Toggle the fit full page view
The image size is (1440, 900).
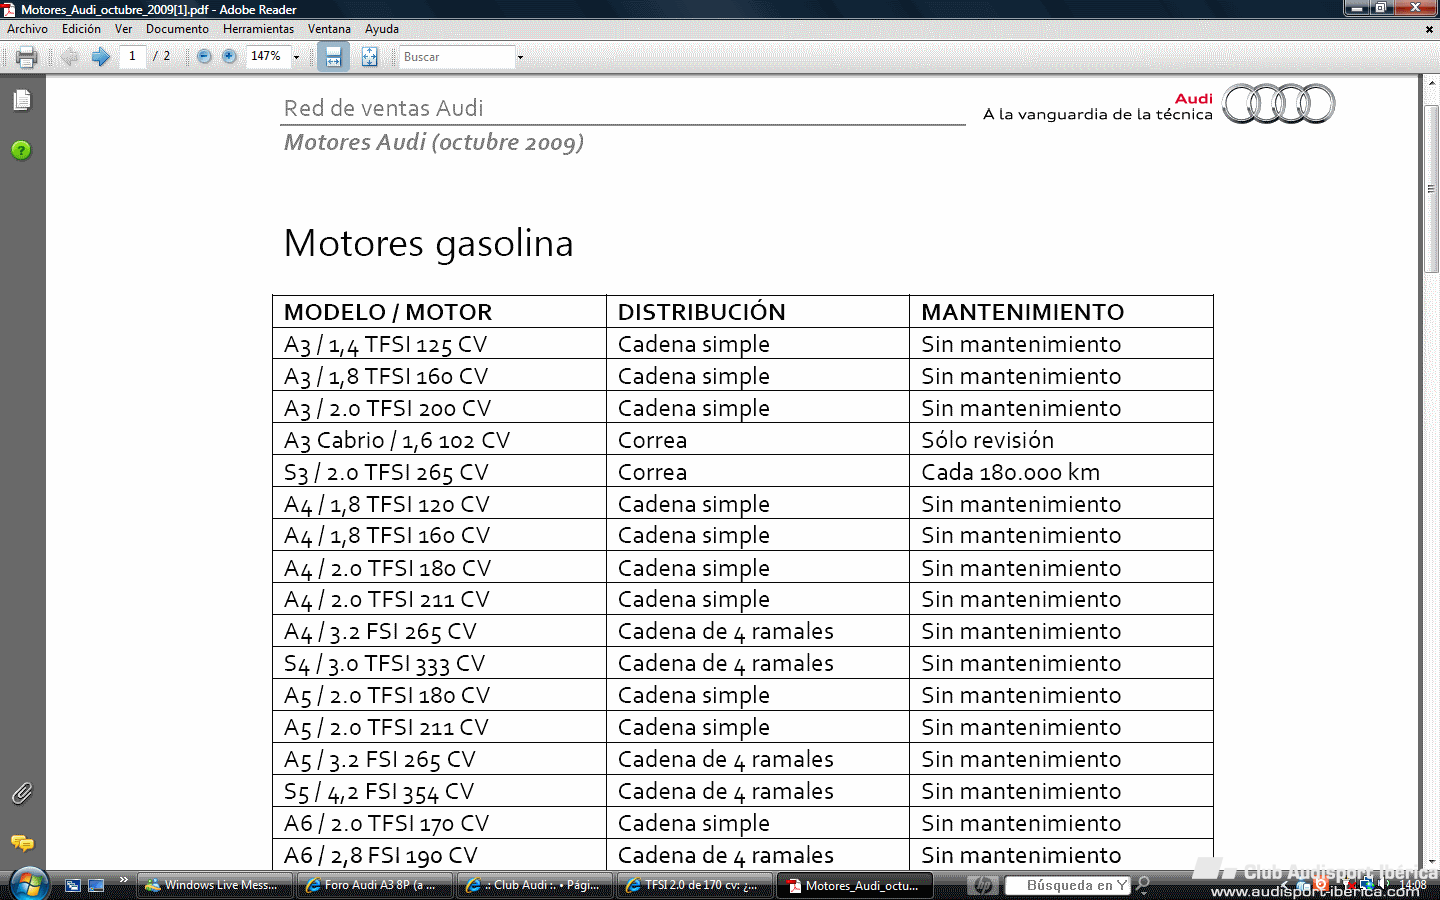[369, 57]
